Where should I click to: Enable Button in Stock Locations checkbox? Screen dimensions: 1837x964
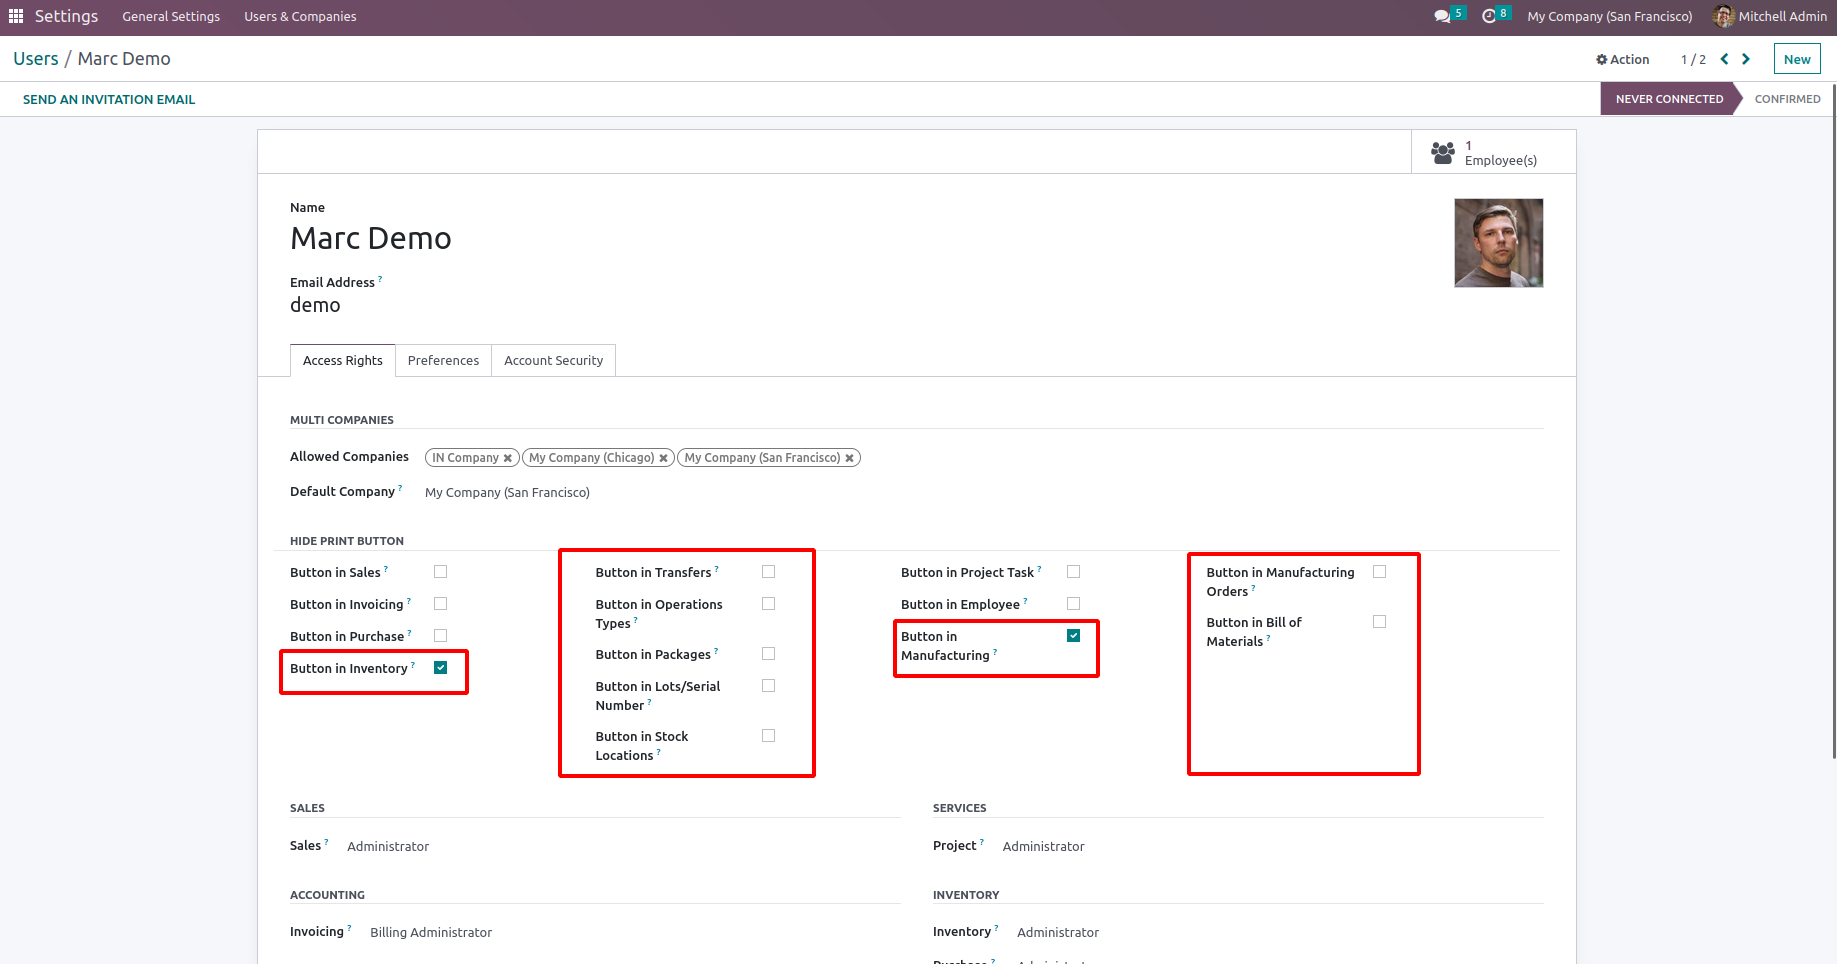click(768, 736)
